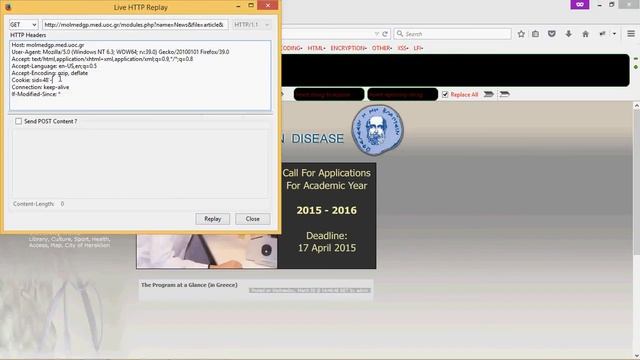The height and width of the screenshot is (360, 640).
Task: Enable the Send POST Content checkbox
Action: point(18,121)
